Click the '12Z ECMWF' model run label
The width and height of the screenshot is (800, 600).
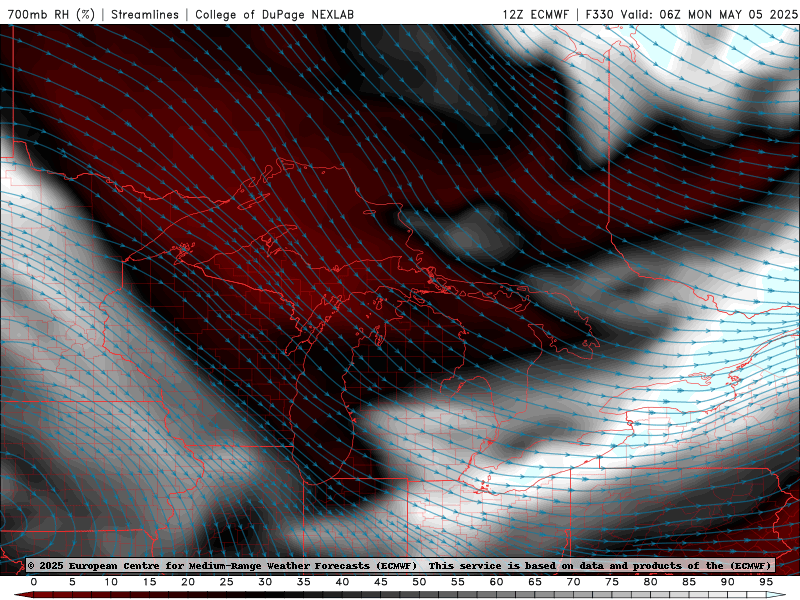pos(535,14)
